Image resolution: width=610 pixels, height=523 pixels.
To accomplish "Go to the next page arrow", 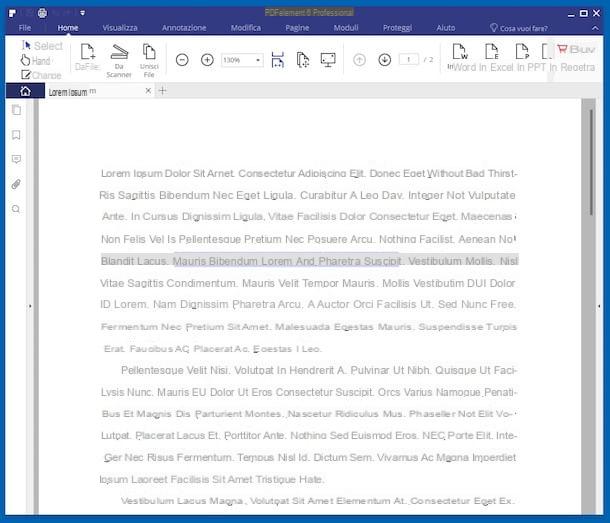I will pos(385,60).
